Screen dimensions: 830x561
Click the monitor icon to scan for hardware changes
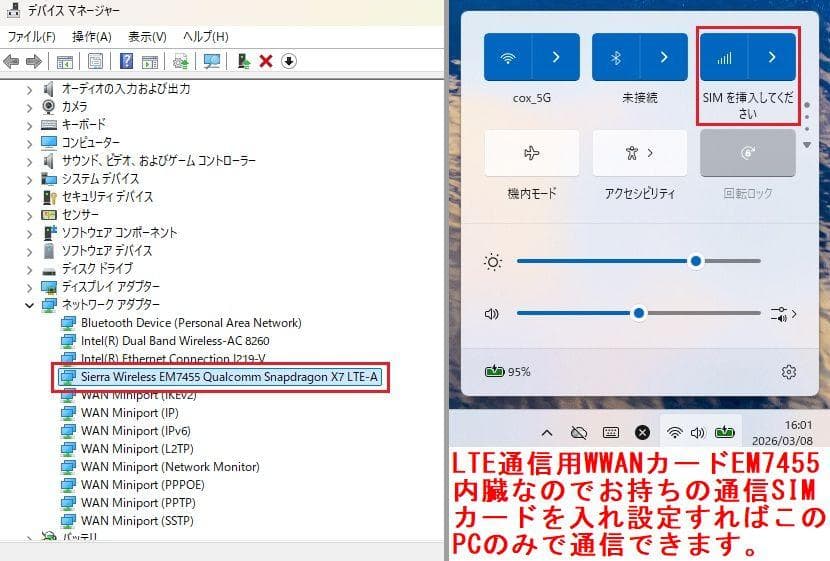point(212,61)
